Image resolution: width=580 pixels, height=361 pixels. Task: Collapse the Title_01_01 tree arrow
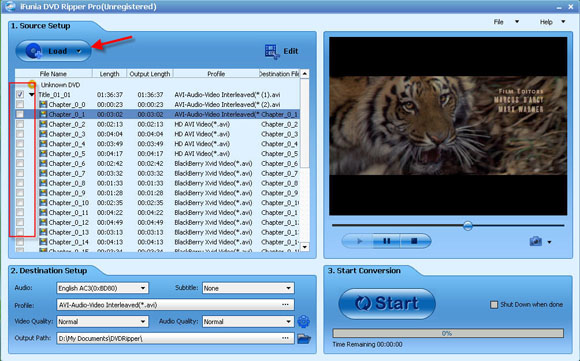click(32, 95)
